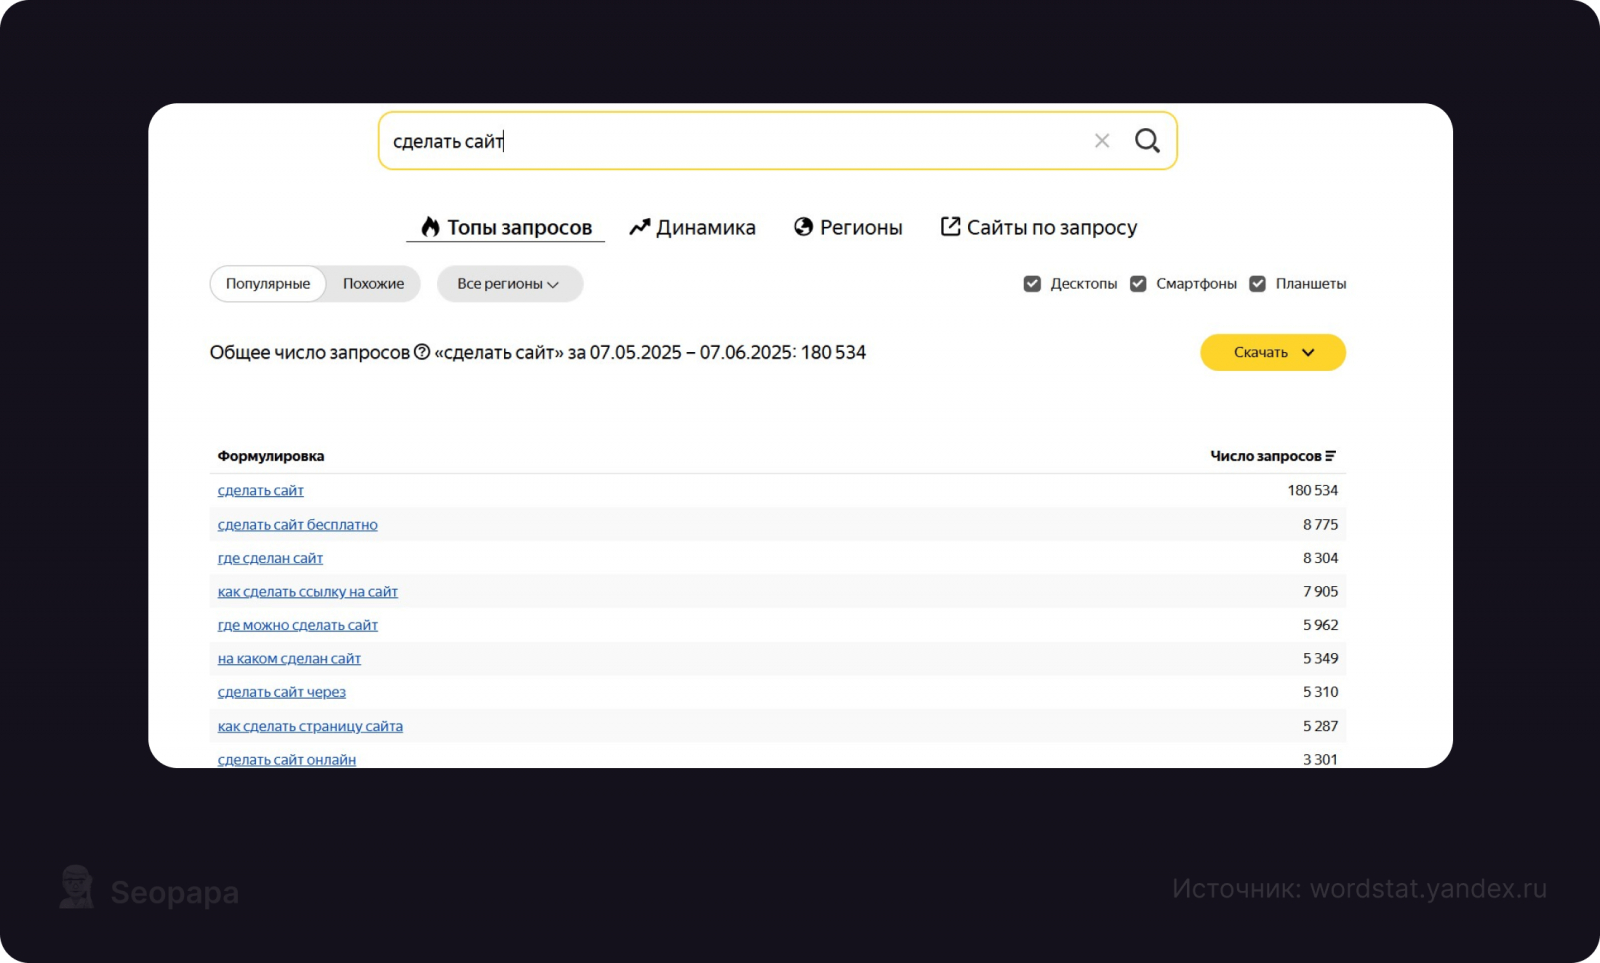Click the 5 310 request count
1600x963 pixels.
1320,692
